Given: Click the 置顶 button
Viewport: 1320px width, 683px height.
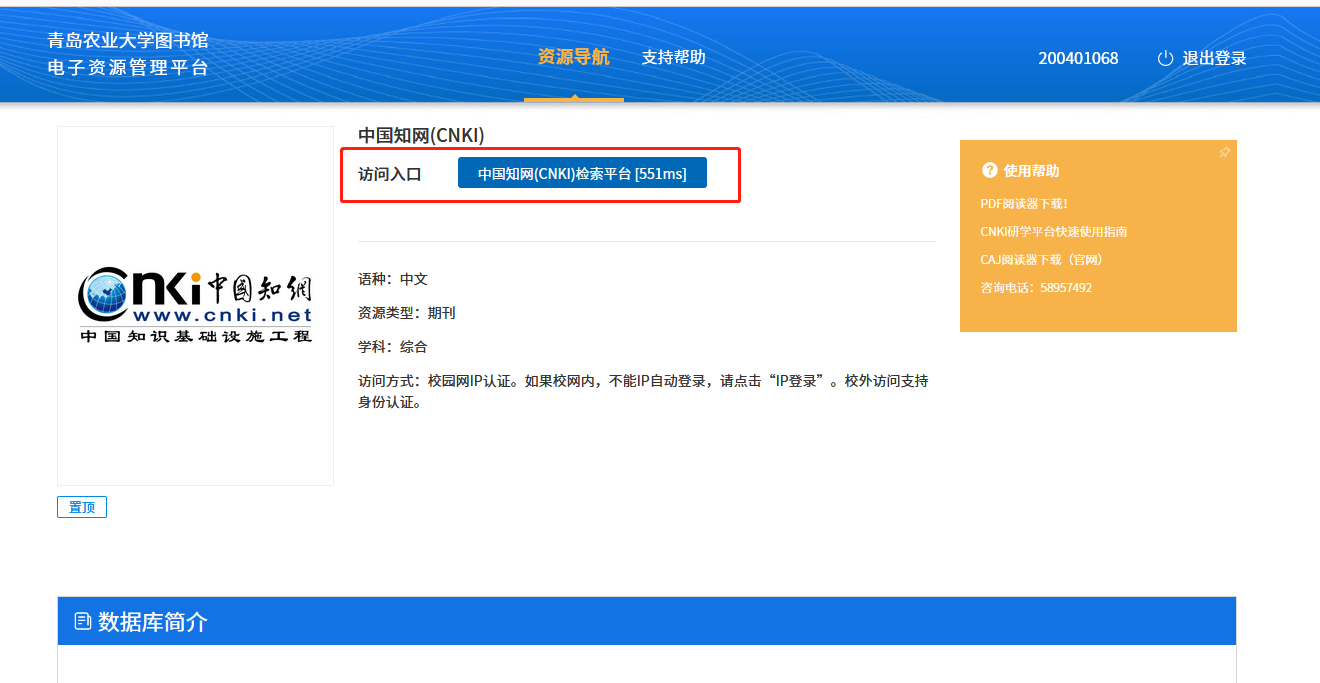Looking at the screenshot, I should point(82,507).
